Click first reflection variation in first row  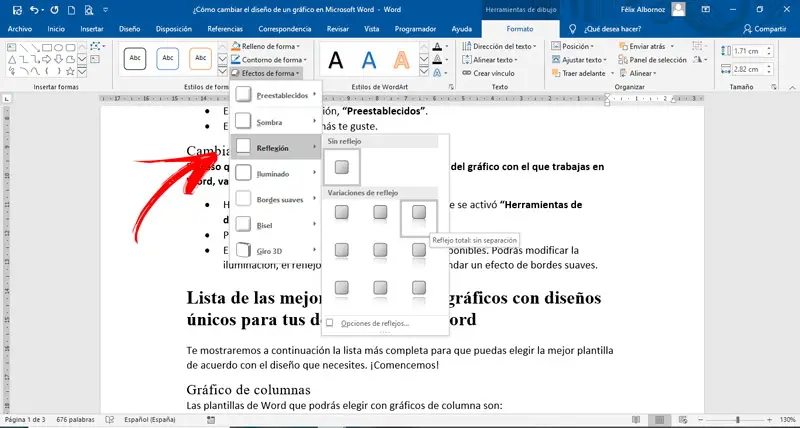tap(342, 215)
